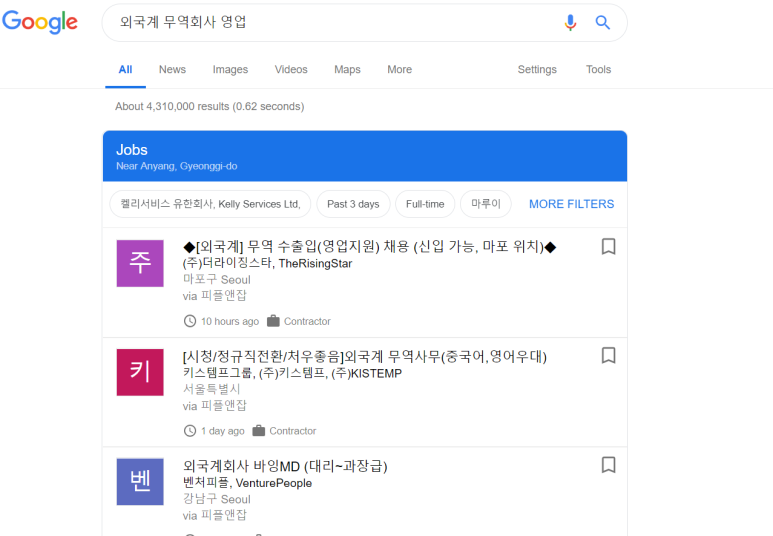Image resolution: width=773 pixels, height=536 pixels.
Task: Apply the Kelly Services Ltd filter chip
Action: [x=210, y=204]
